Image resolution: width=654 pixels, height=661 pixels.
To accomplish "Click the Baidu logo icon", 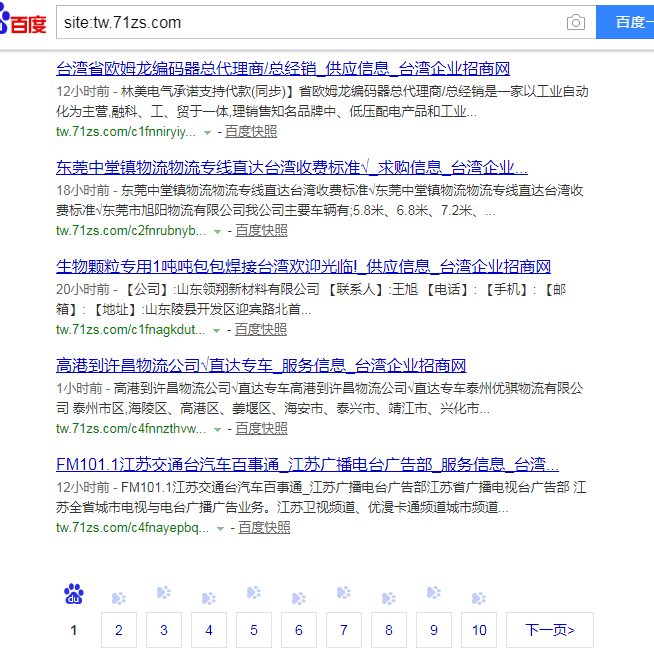I will (23, 22).
